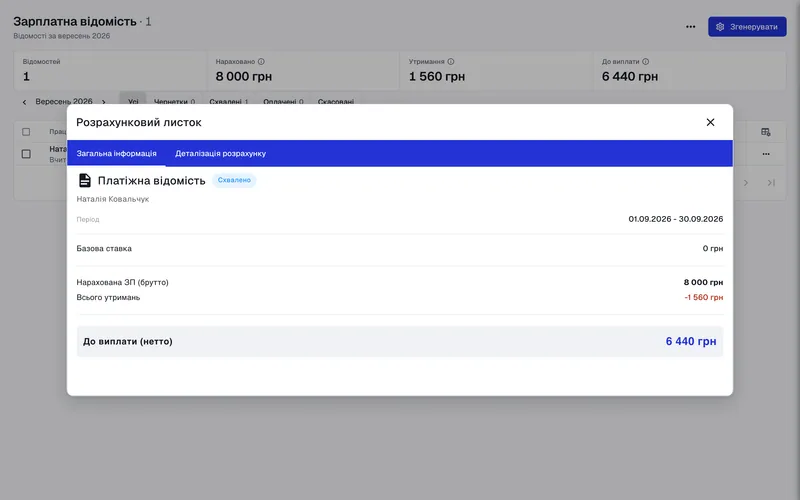Click the Відомостей summary card
Viewport: 800px width, 500px height.
pos(110,70)
